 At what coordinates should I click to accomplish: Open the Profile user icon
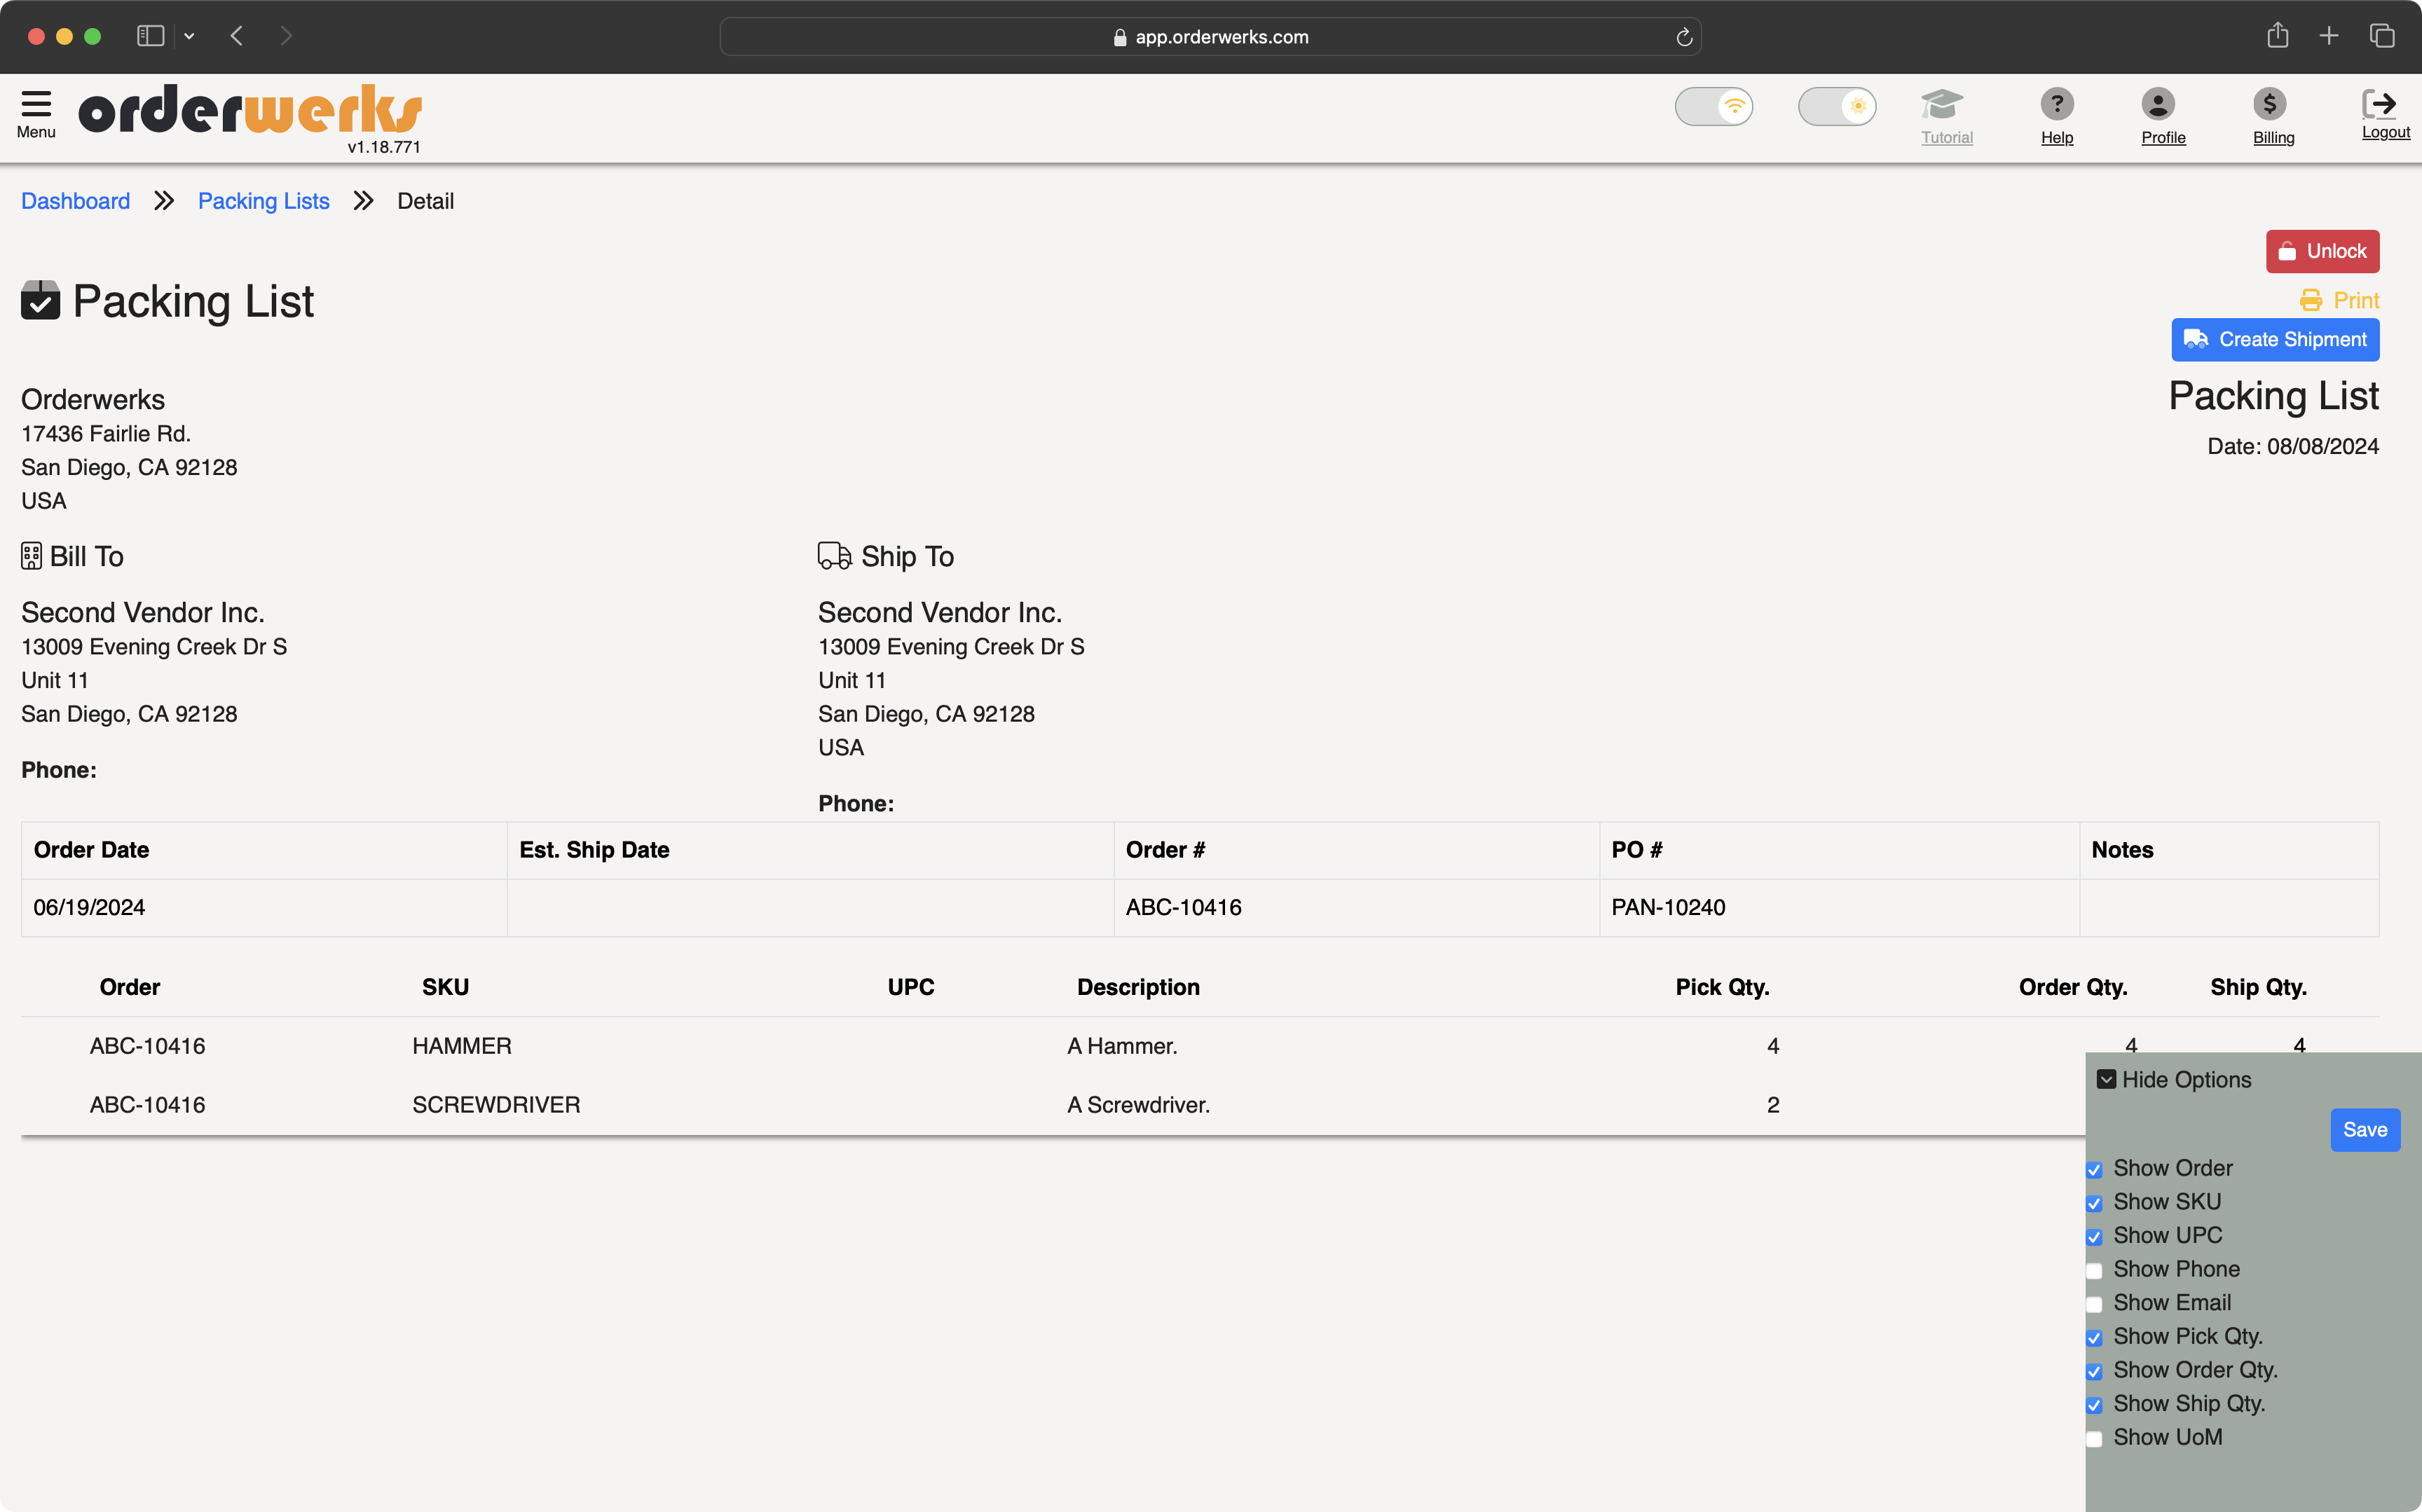point(2158,104)
